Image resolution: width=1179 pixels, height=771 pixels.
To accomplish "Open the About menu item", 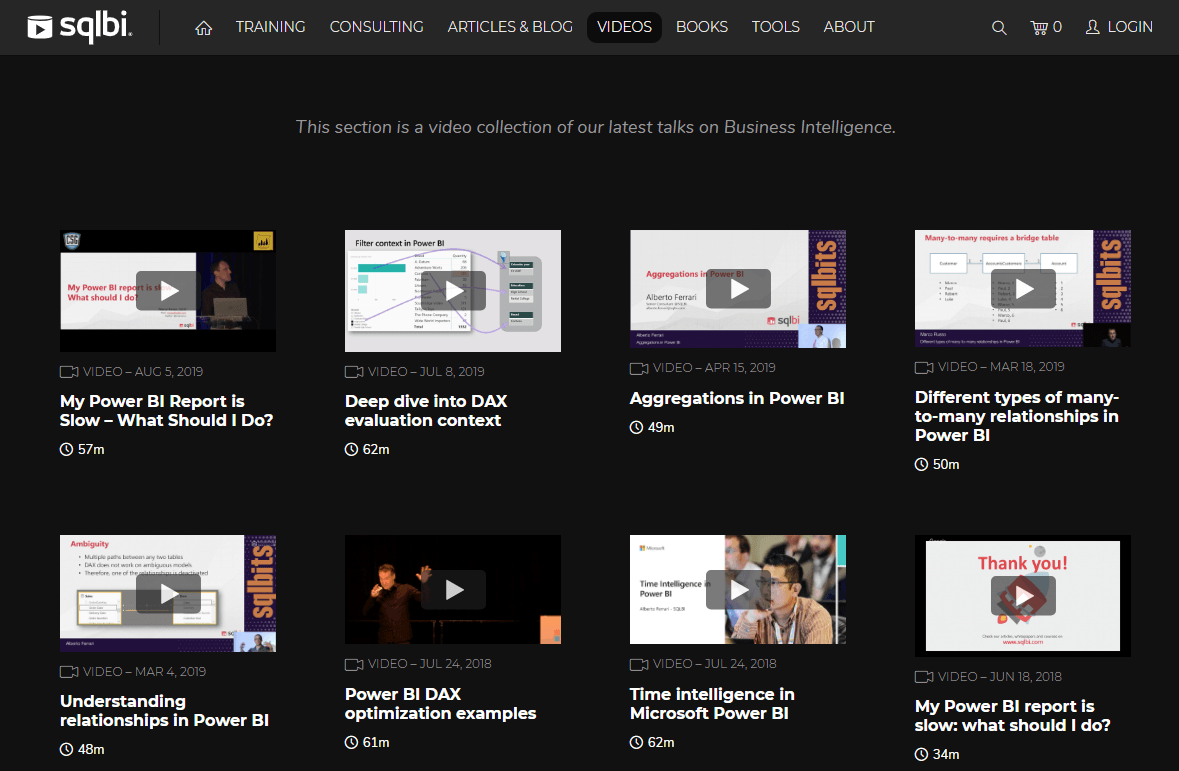I will pyautogui.click(x=849, y=27).
